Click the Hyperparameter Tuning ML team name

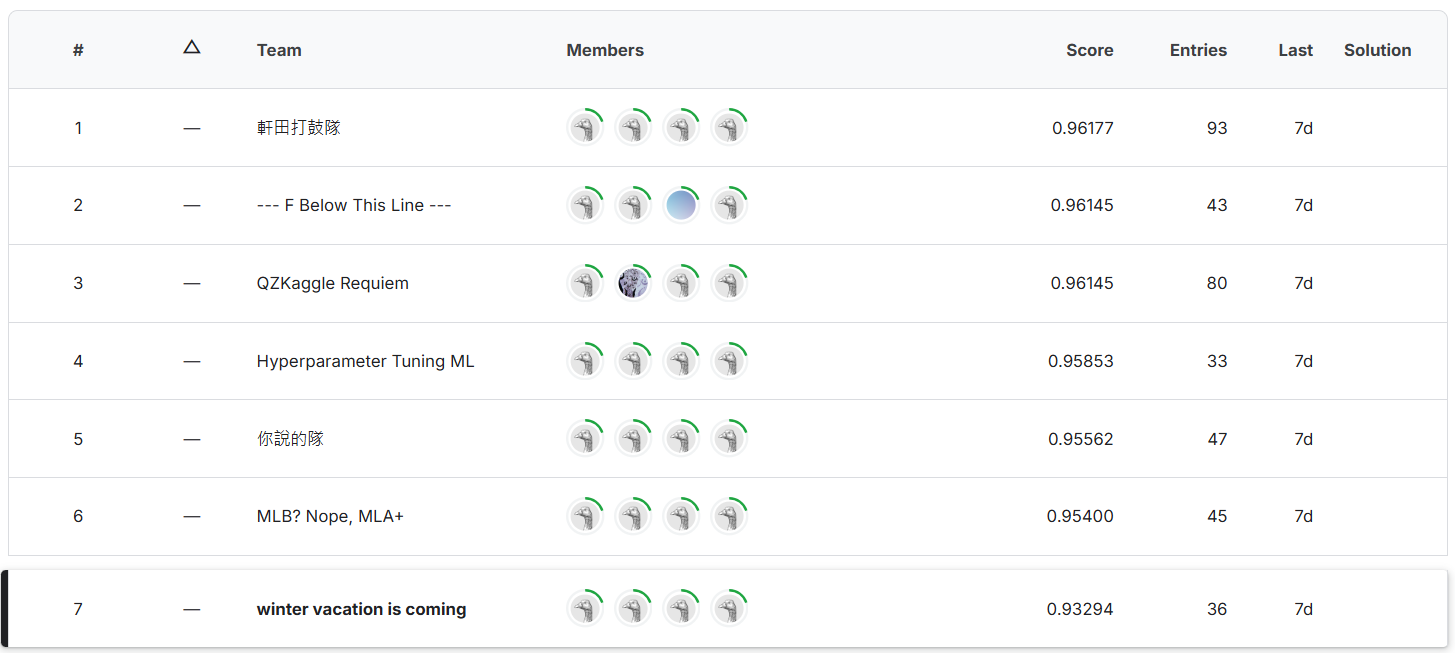[x=365, y=362]
